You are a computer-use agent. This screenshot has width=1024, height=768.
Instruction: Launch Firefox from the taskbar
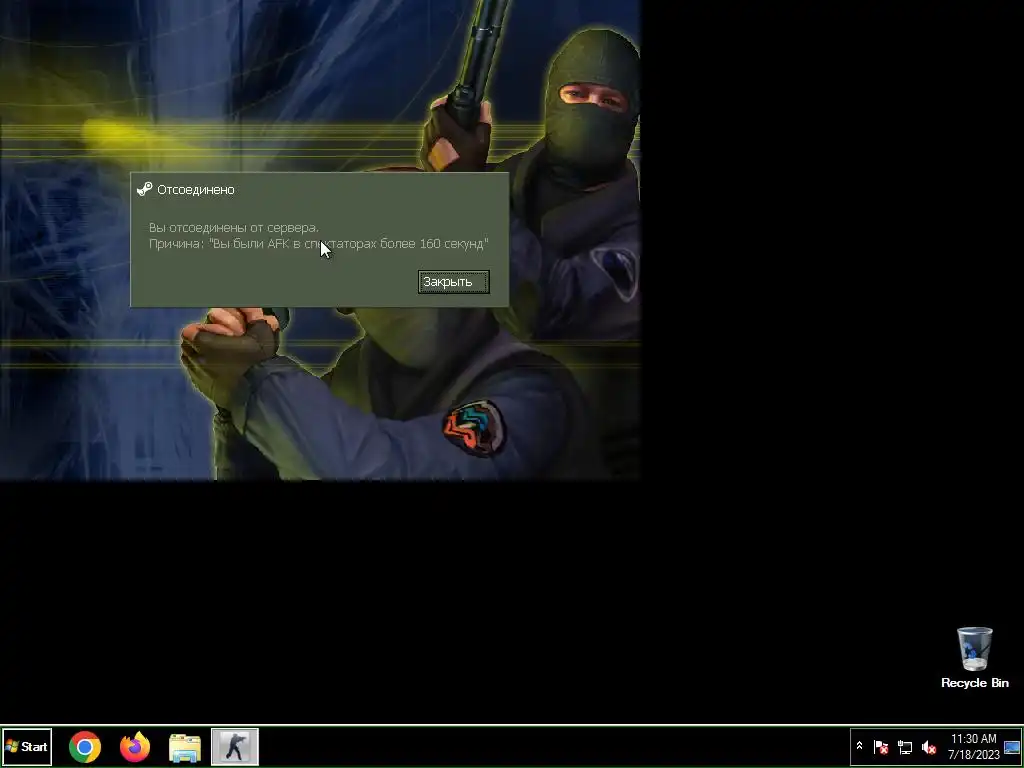(135, 747)
